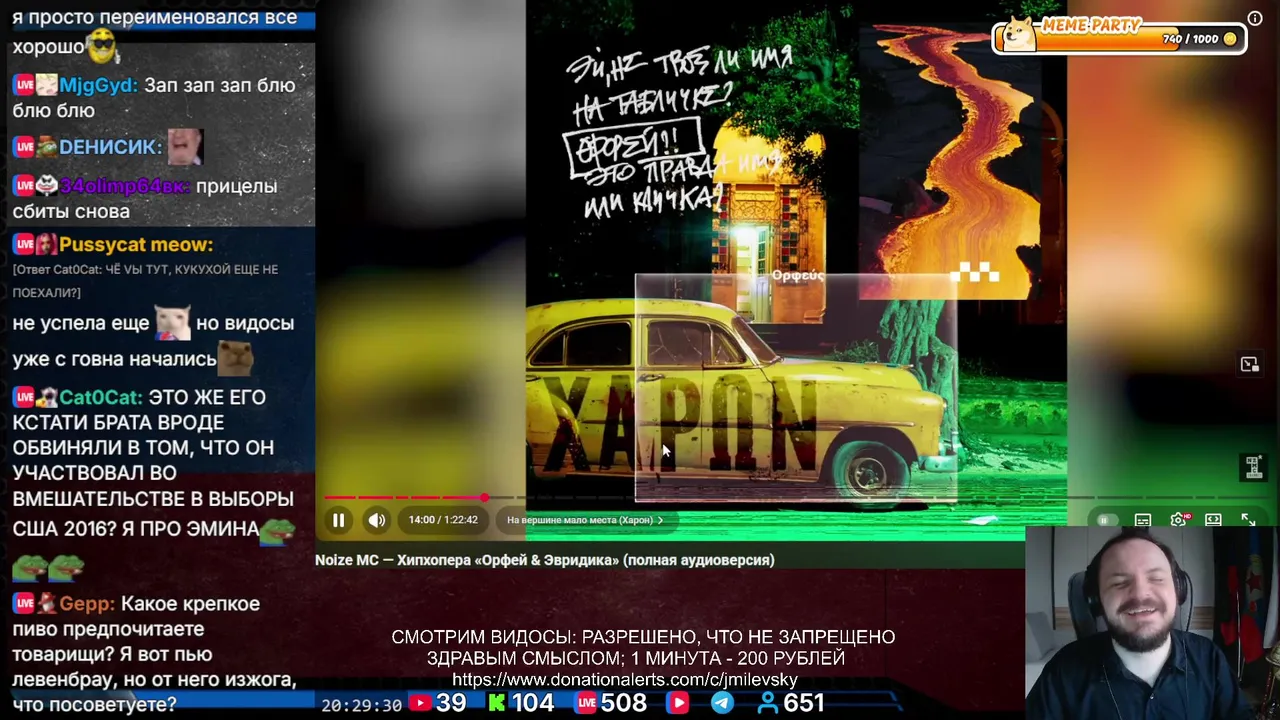Click the YouTube viewer count icon showing 39
This screenshot has height=720, width=1280.
420,703
